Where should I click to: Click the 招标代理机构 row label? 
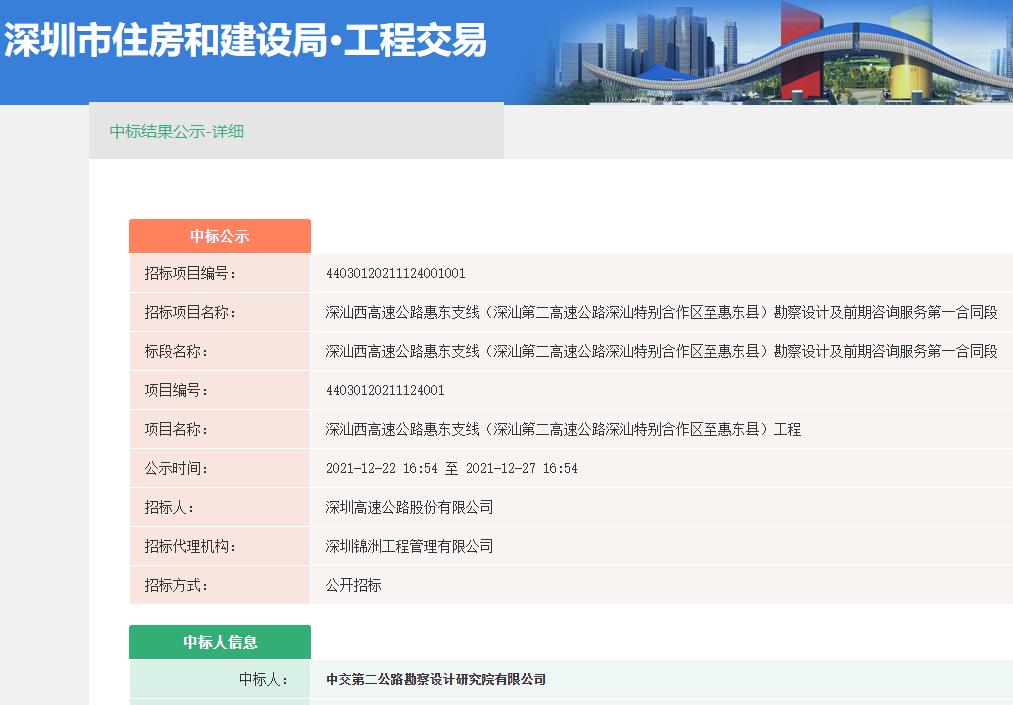(190, 546)
